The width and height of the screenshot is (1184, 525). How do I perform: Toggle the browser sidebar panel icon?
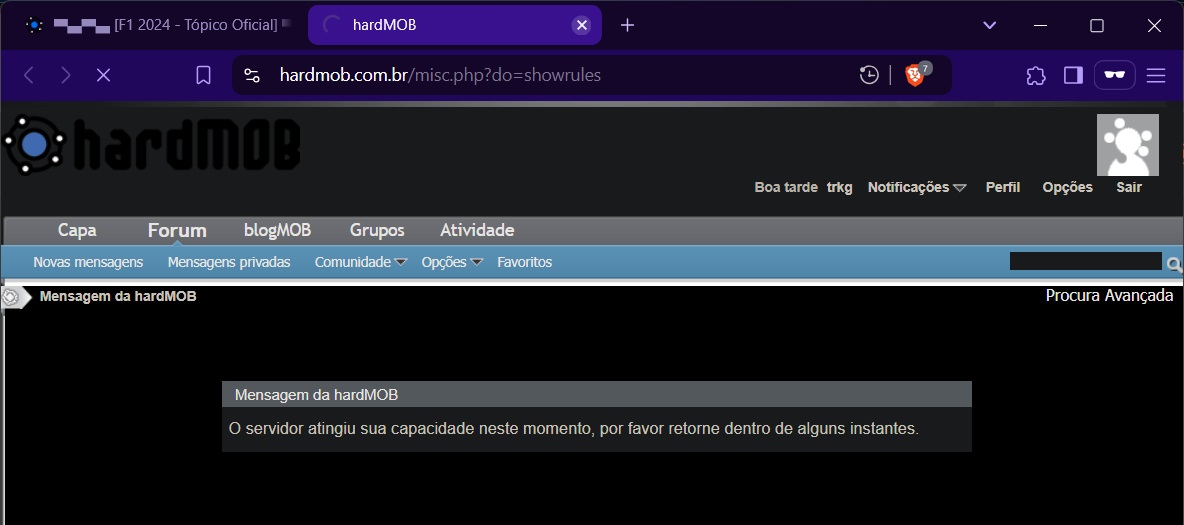click(1073, 75)
